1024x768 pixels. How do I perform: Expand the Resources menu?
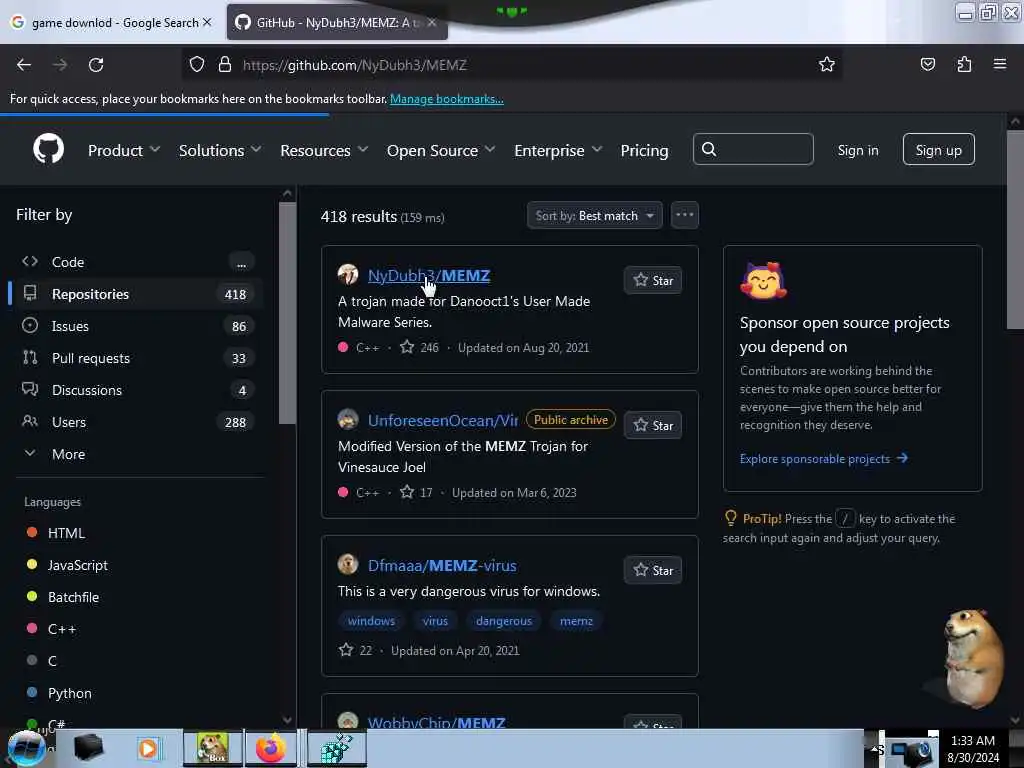(324, 150)
